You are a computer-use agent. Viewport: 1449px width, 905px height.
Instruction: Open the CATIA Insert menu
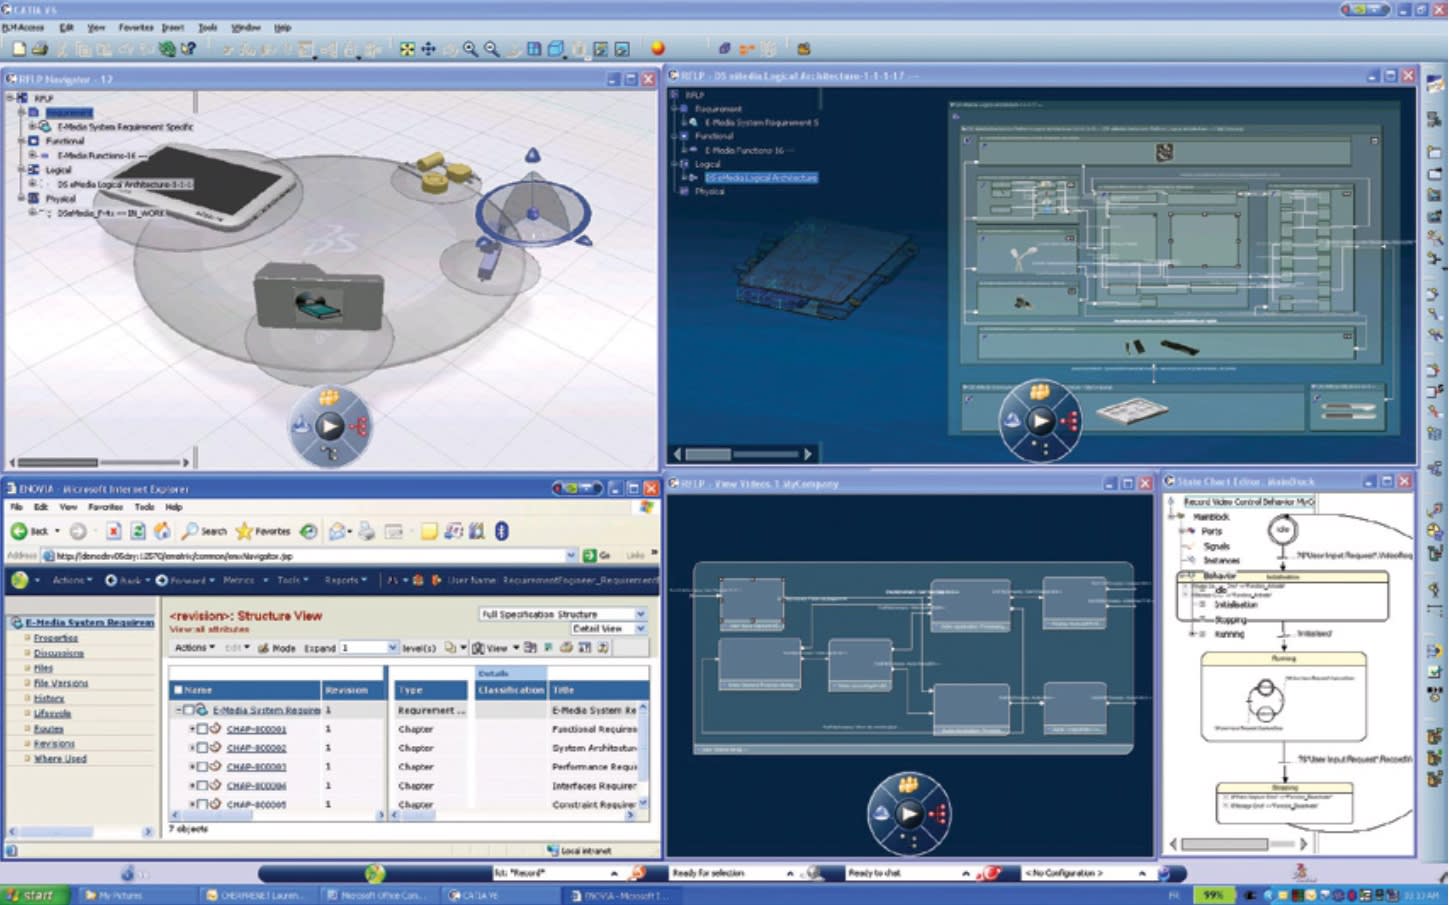pos(173,28)
